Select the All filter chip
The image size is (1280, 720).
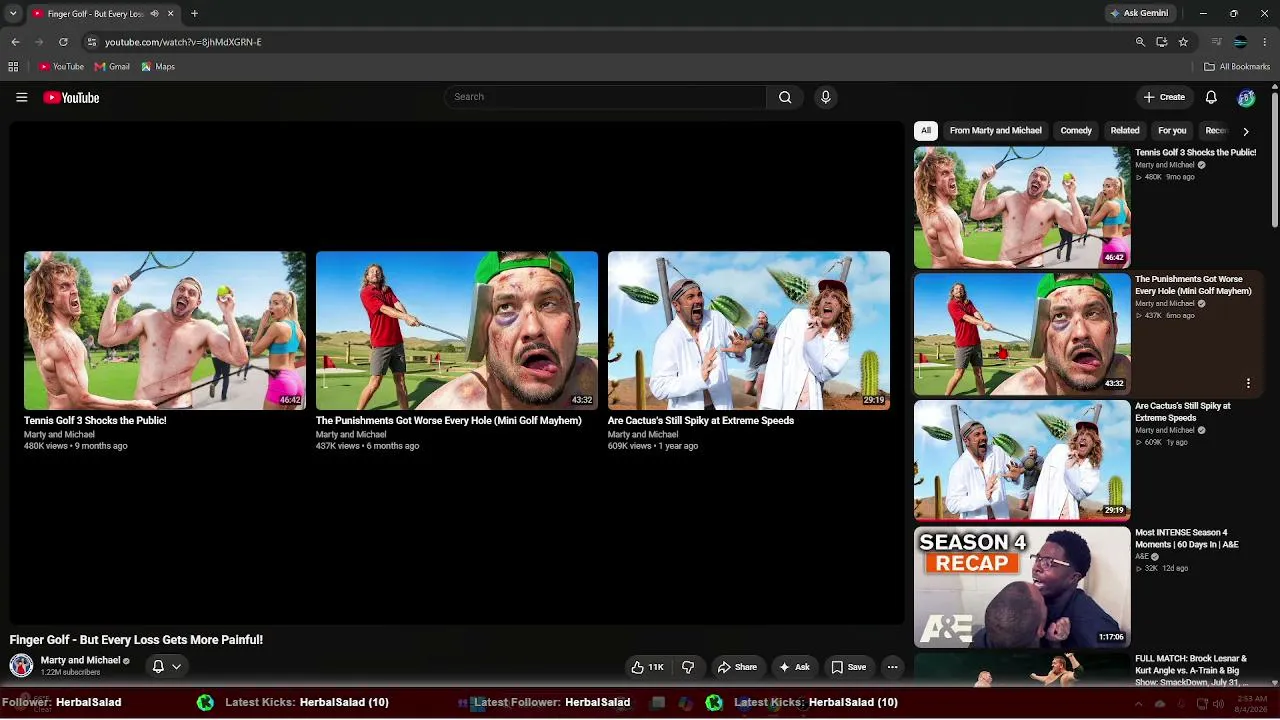pyautogui.click(x=926, y=131)
